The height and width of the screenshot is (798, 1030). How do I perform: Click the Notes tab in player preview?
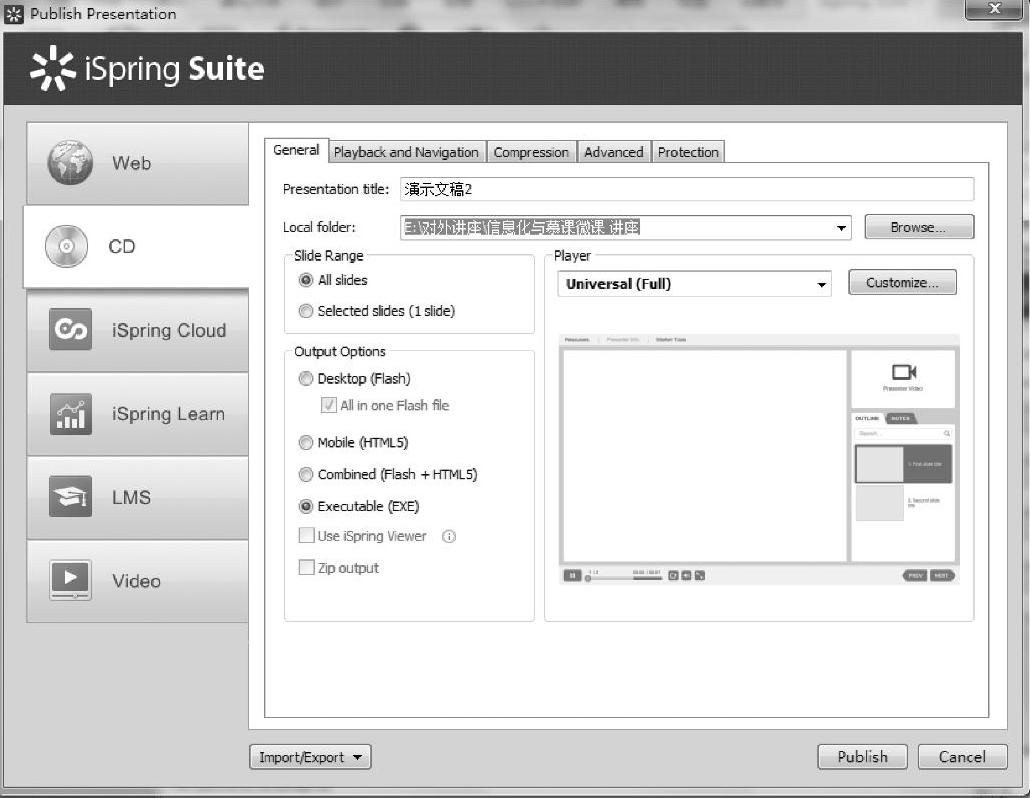click(x=901, y=418)
